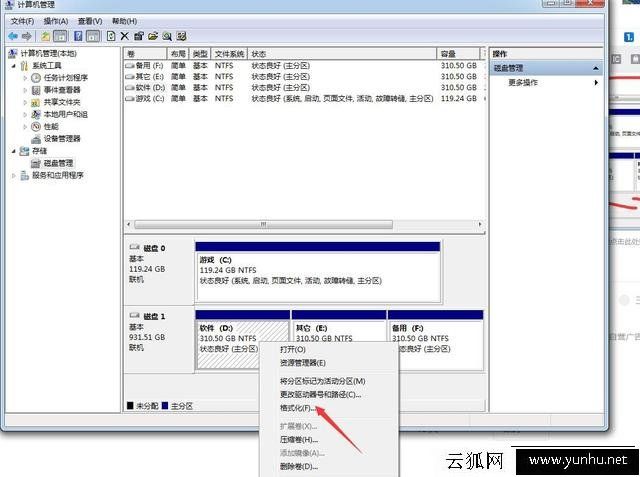640x477 pixels.
Task: Select 服务和应用程序 tree item
Action: point(58,175)
